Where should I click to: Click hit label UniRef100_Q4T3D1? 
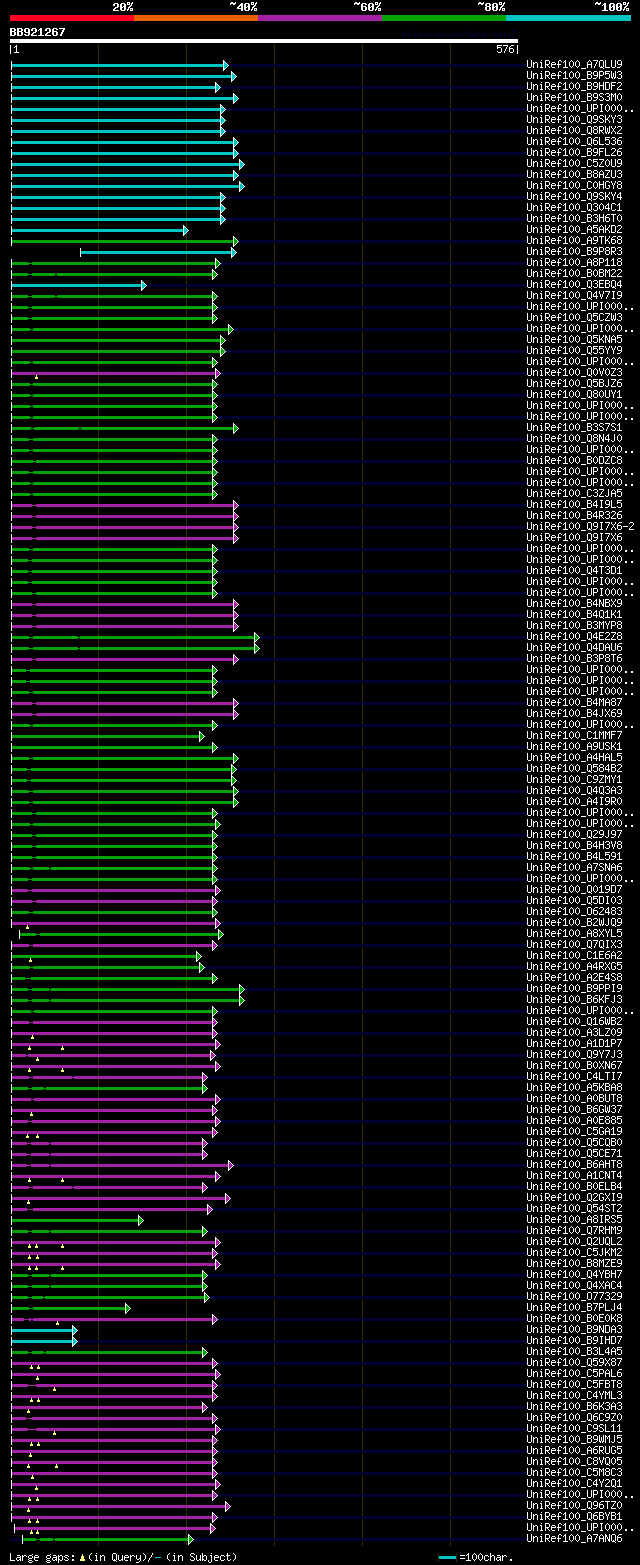[574, 570]
